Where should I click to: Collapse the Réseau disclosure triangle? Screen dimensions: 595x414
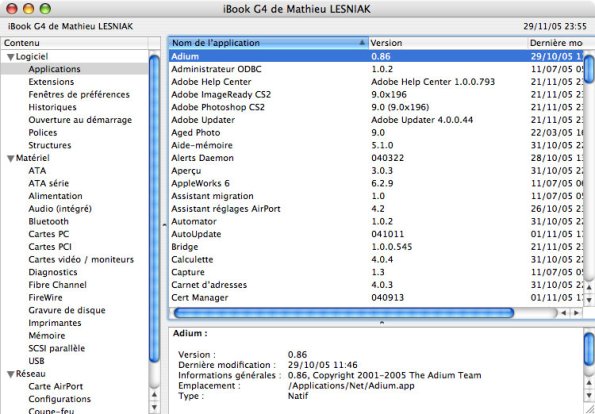(x=11, y=375)
